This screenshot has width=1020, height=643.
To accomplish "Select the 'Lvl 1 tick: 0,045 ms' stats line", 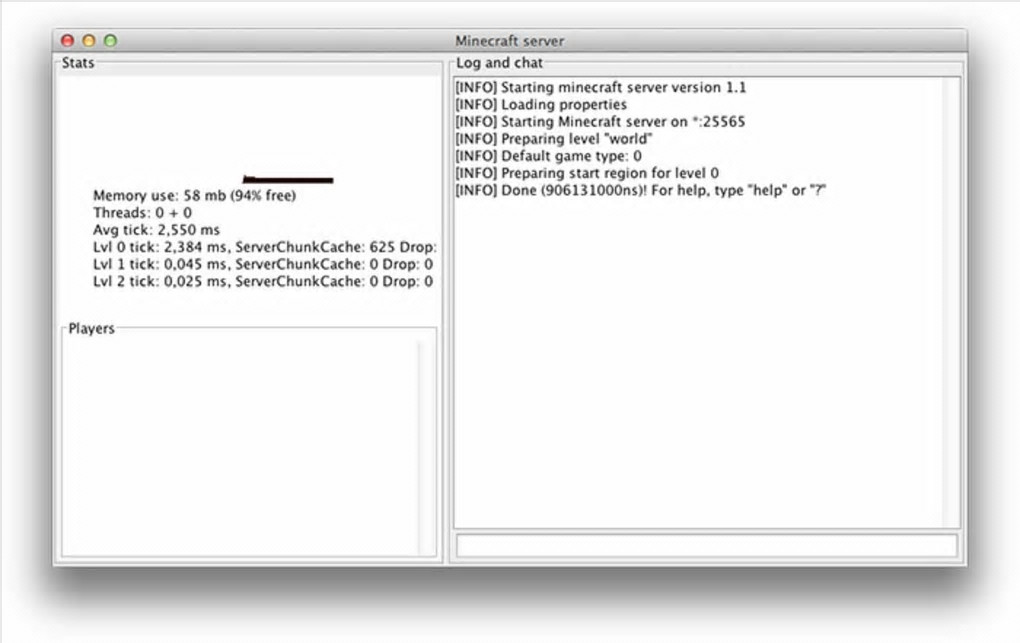I will coord(263,264).
